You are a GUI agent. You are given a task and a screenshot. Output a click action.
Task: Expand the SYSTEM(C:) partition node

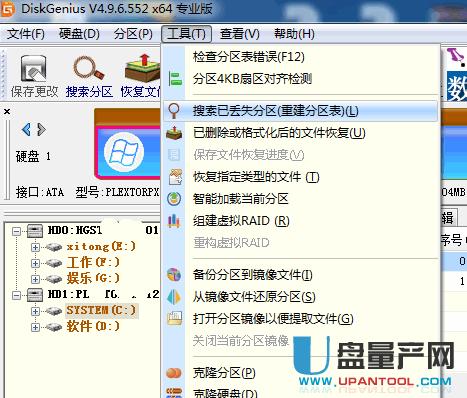coord(35,311)
